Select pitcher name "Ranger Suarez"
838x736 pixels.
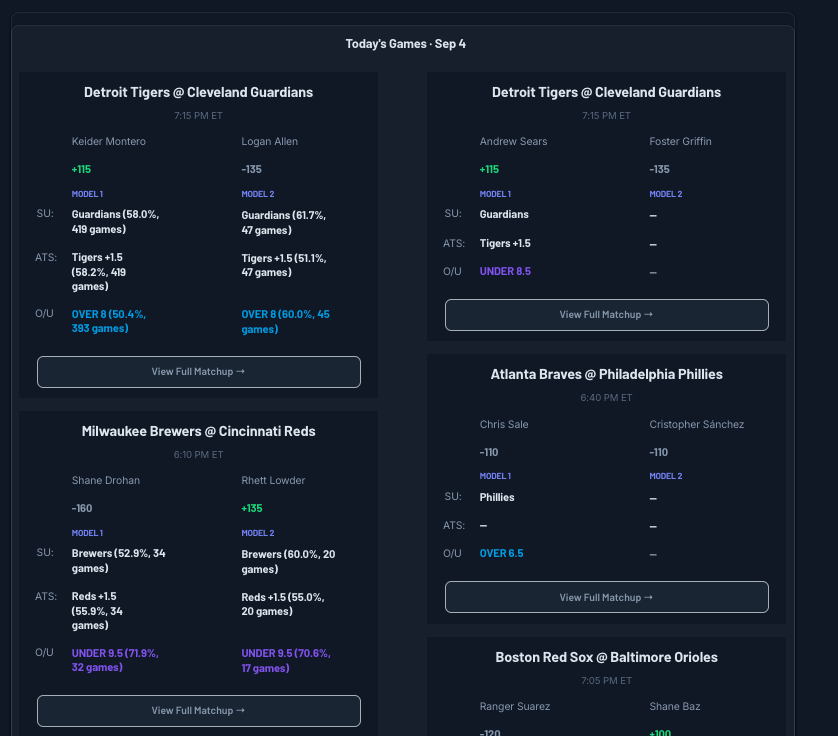click(x=515, y=707)
